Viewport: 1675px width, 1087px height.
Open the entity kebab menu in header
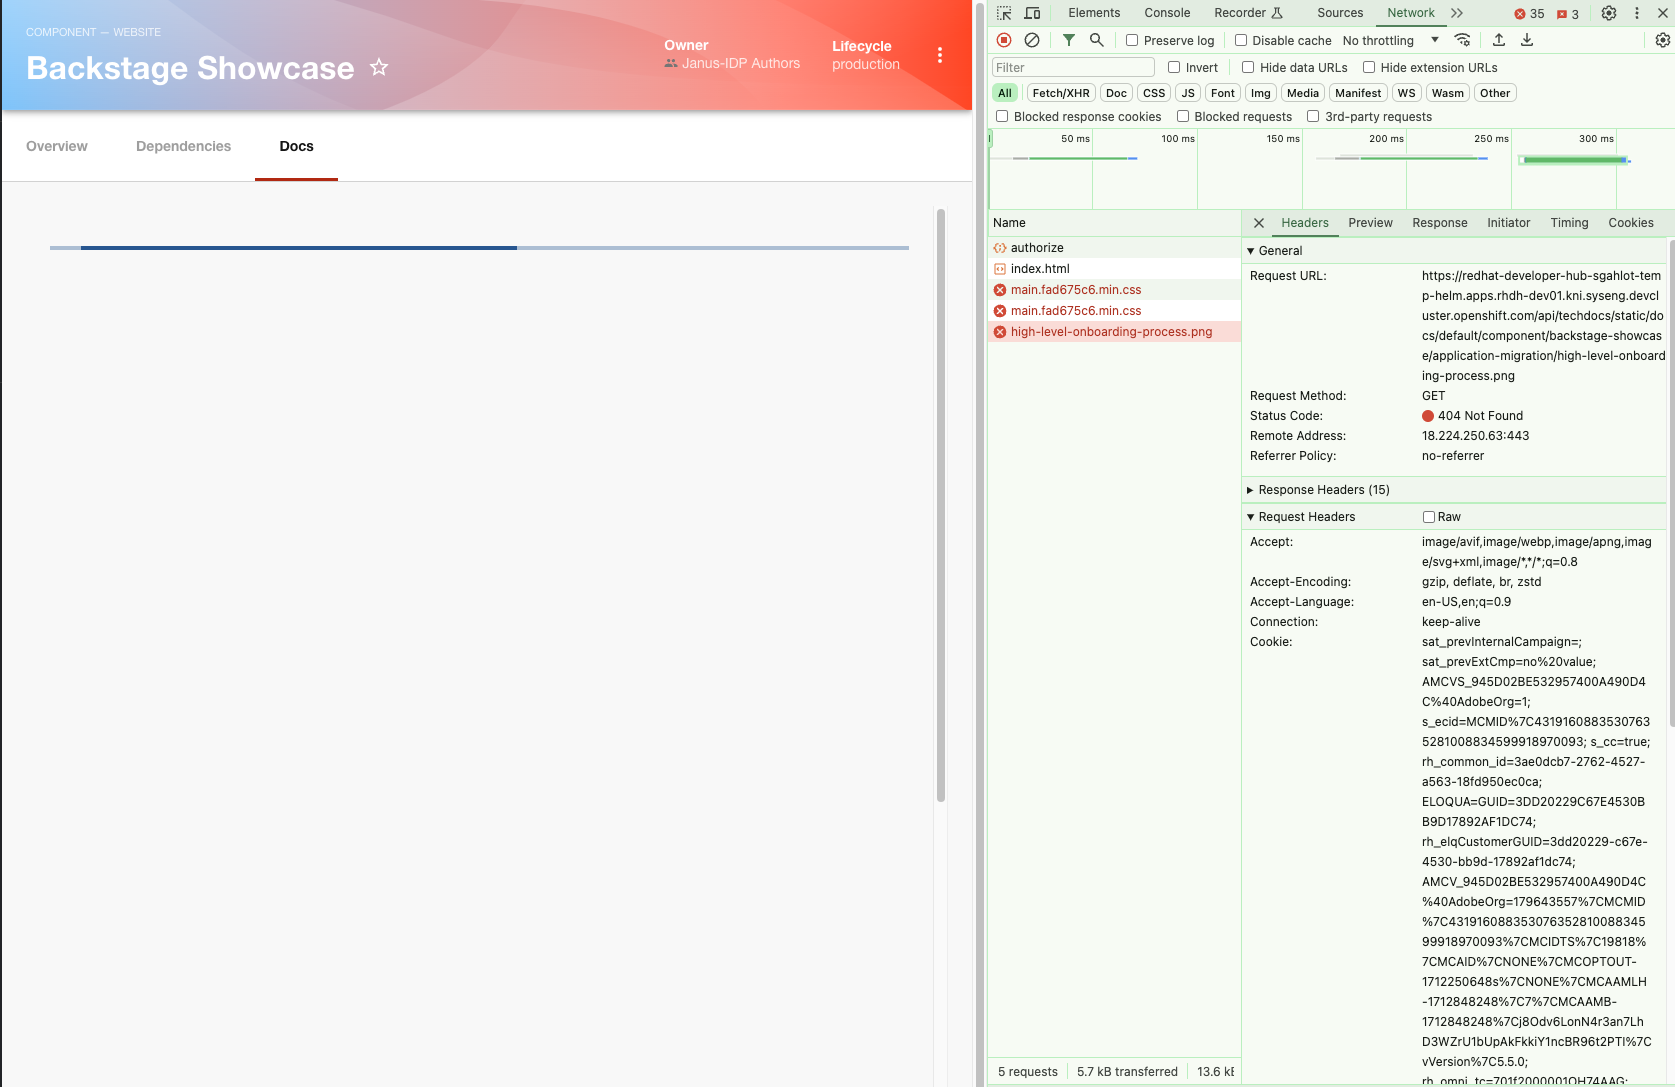click(940, 55)
